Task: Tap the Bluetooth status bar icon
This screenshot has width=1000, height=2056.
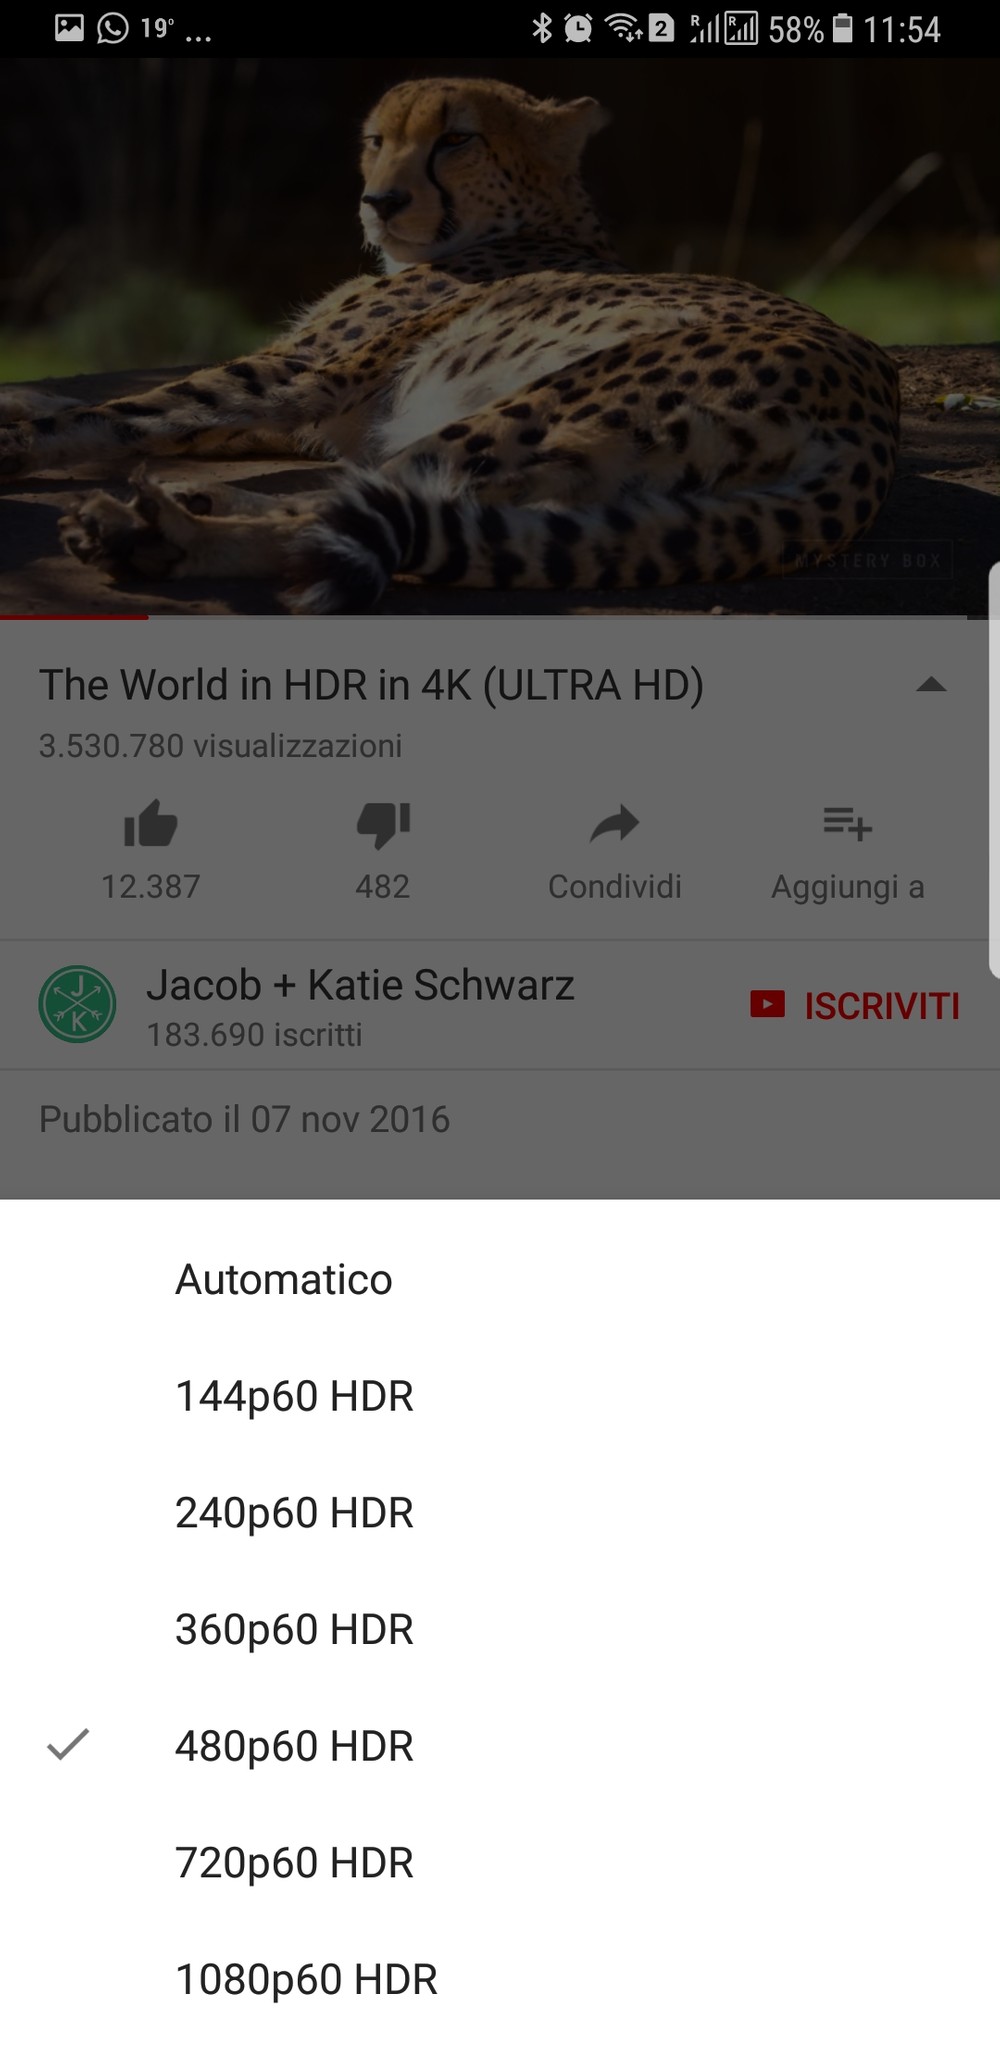Action: 541,28
